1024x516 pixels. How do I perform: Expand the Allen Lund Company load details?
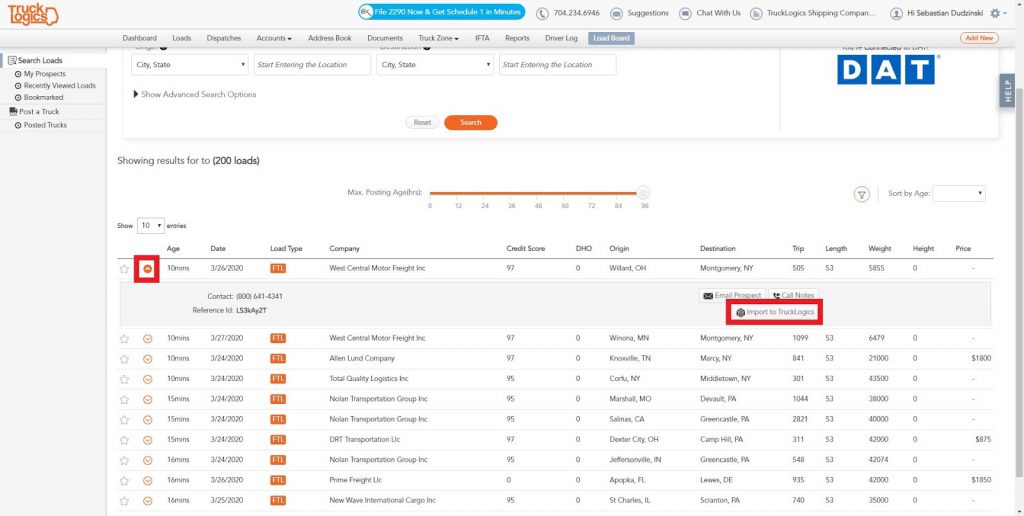click(148, 359)
